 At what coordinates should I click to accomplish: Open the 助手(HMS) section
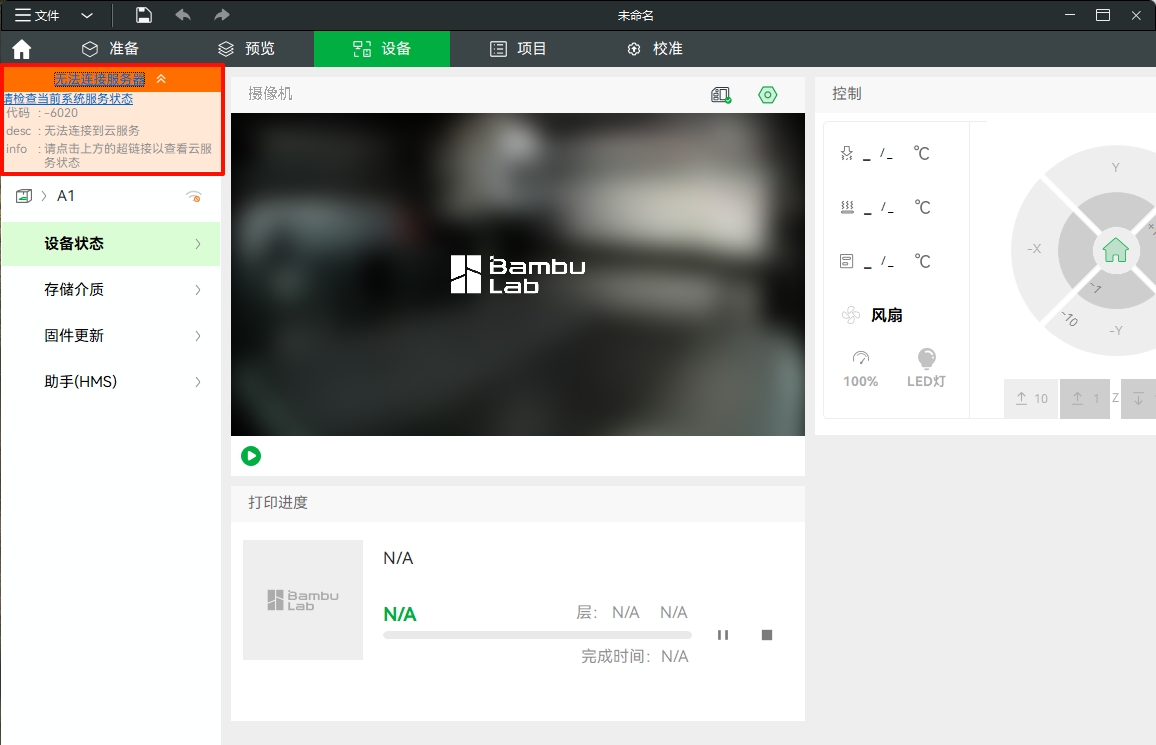(111, 382)
